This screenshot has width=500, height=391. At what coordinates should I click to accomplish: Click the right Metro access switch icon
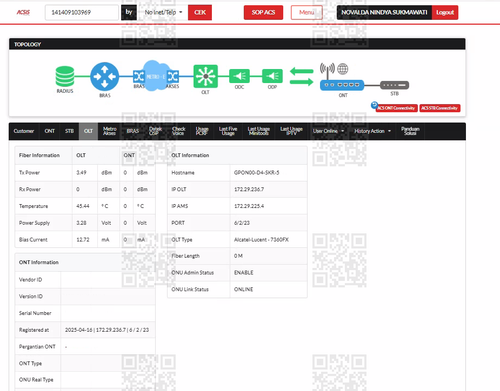point(173,77)
